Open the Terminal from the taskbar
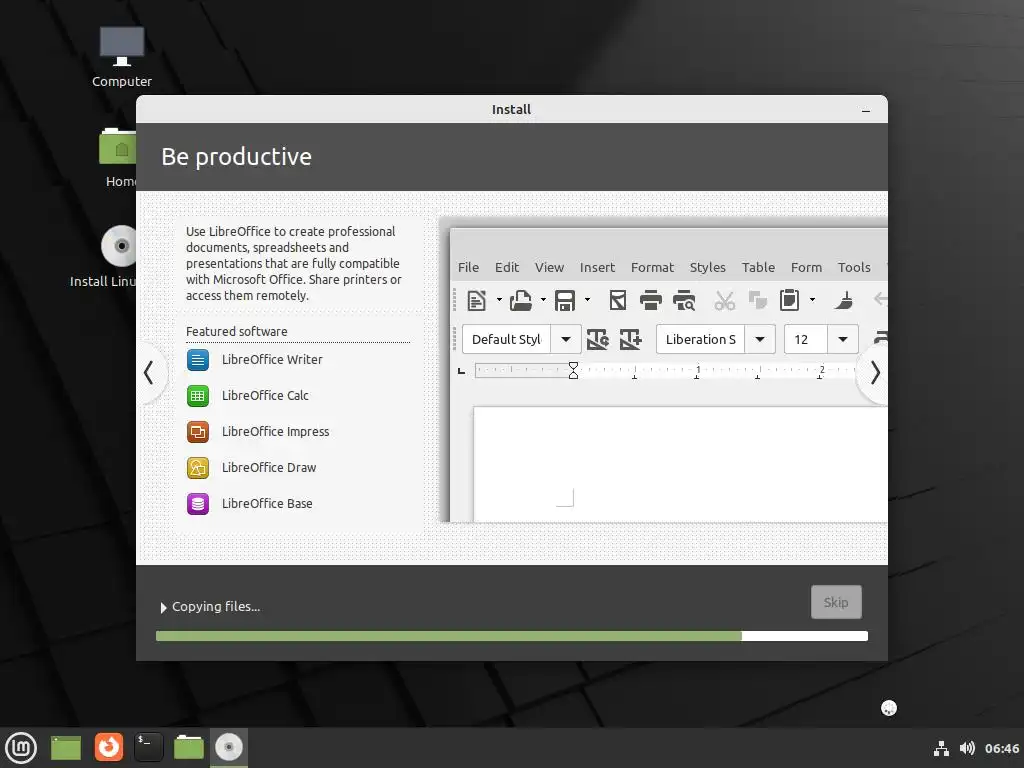The height and width of the screenshot is (768, 1024). pos(148,747)
